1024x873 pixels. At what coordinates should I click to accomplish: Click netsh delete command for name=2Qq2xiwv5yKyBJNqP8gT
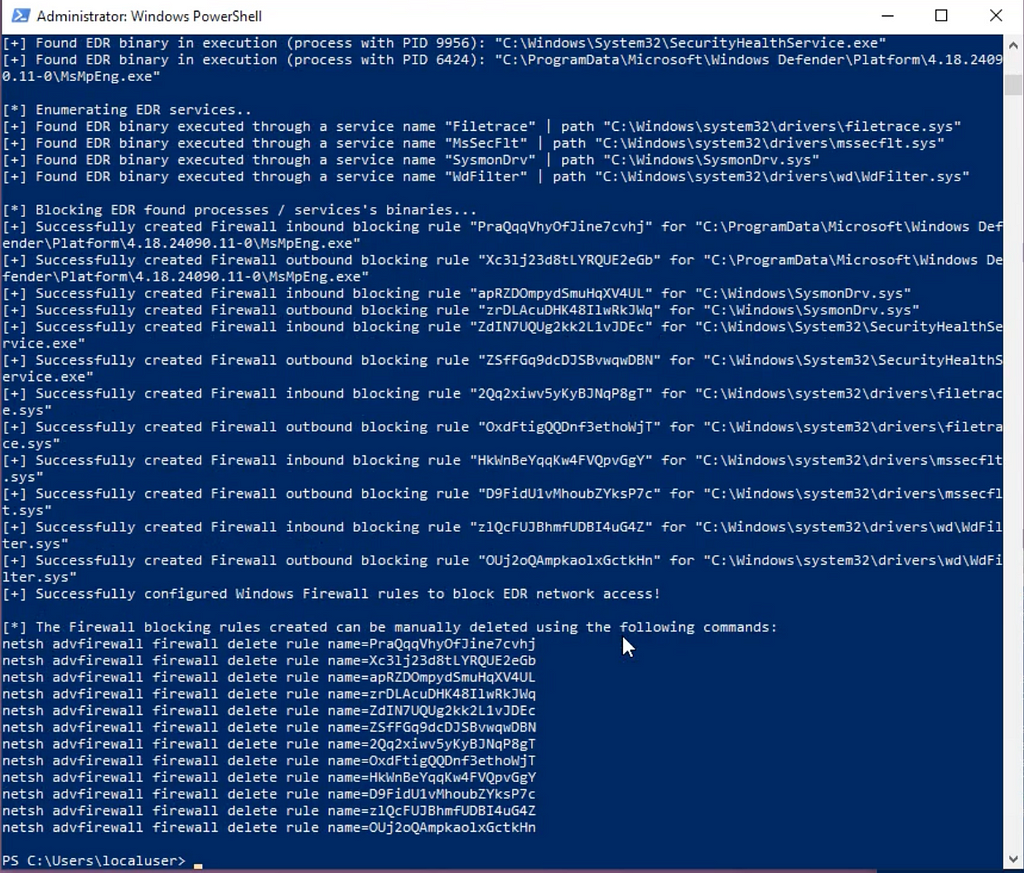pyautogui.click(x=269, y=744)
